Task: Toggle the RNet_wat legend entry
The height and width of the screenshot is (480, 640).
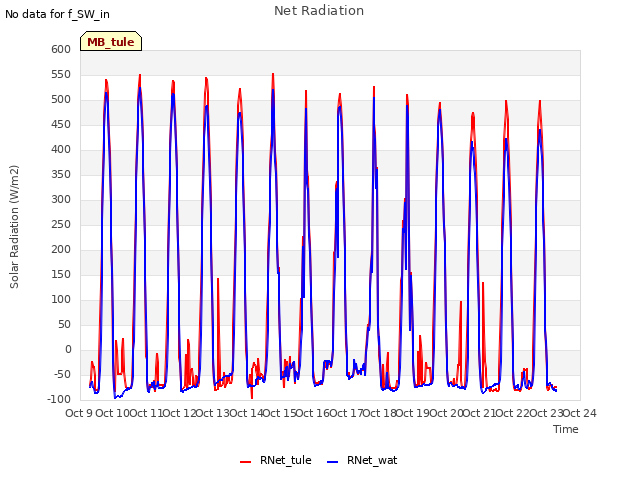Action: [x=362, y=460]
